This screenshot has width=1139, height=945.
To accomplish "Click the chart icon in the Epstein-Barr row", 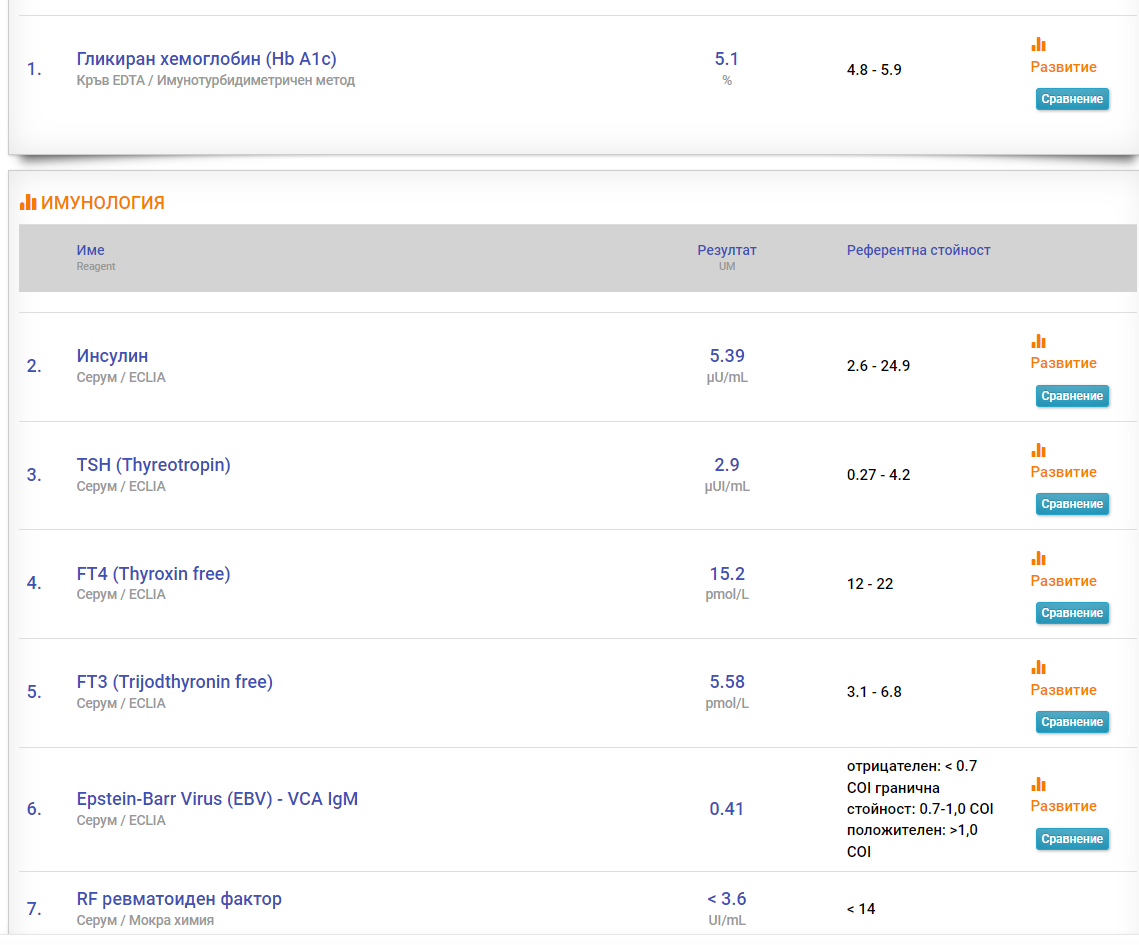I will click(x=1038, y=785).
